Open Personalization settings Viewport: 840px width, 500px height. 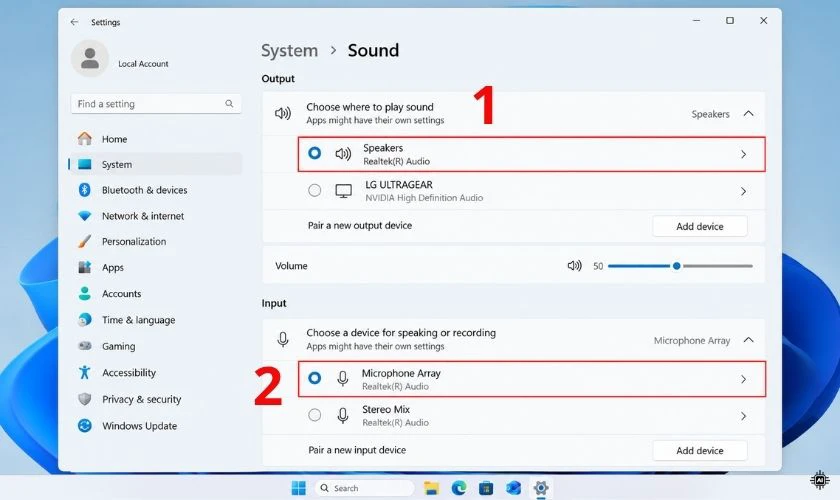tap(155, 241)
